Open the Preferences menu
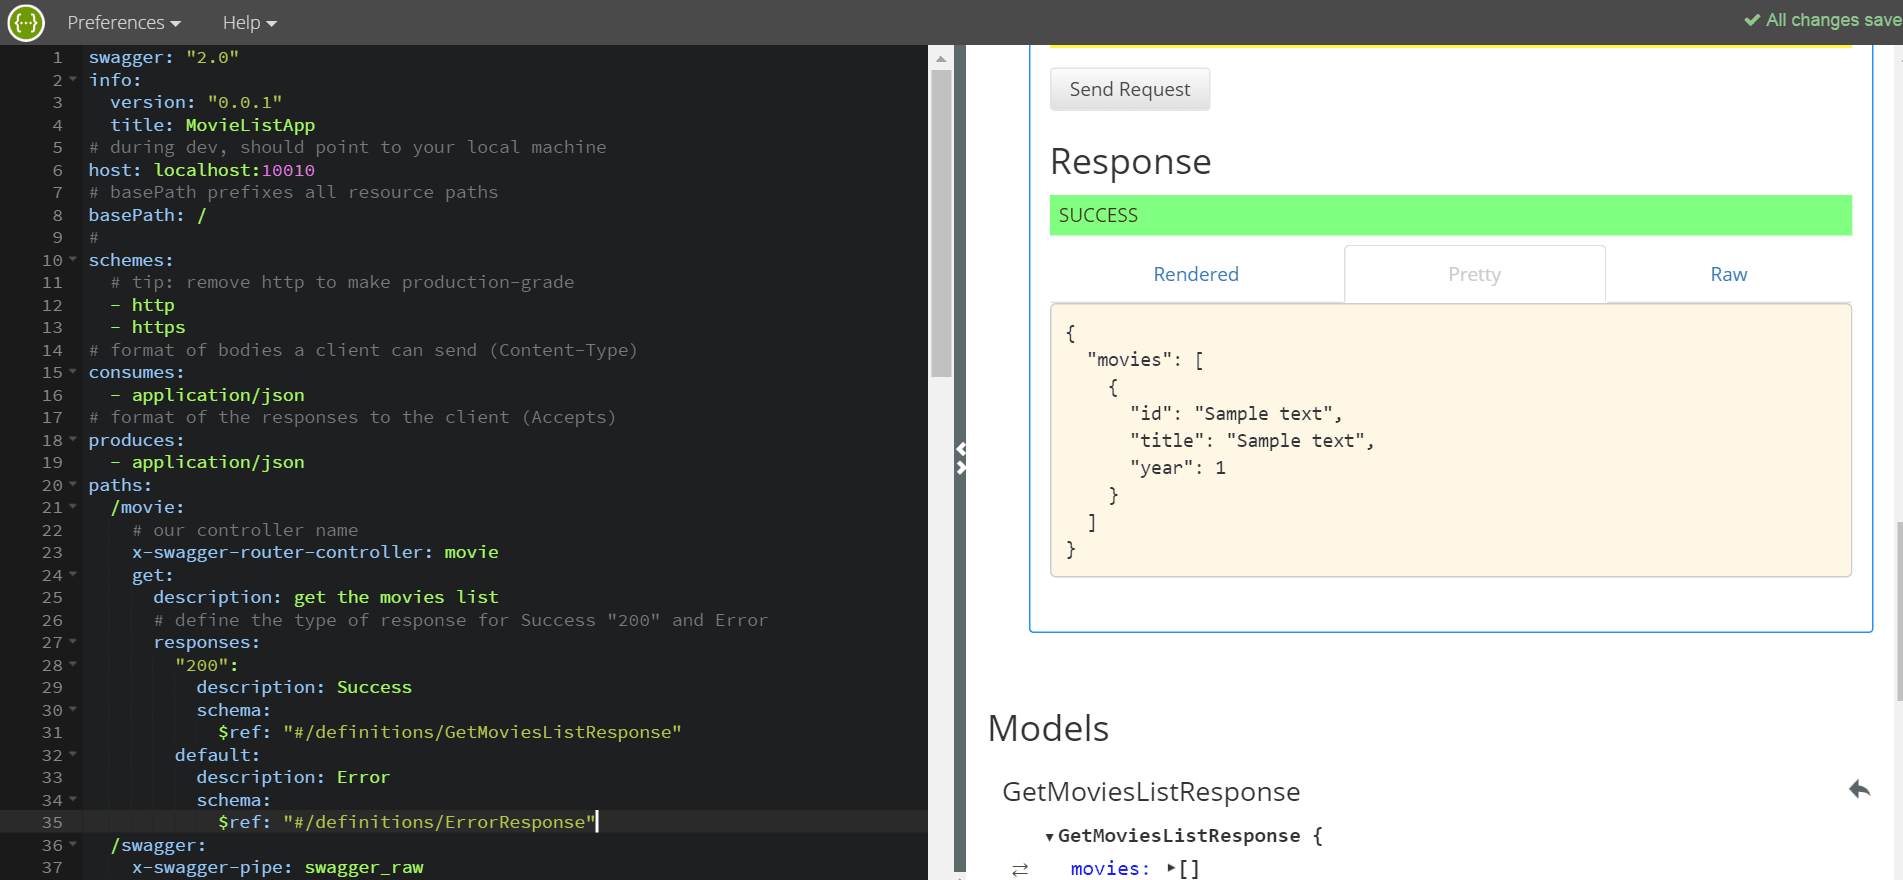Image resolution: width=1903 pixels, height=880 pixels. pos(124,22)
